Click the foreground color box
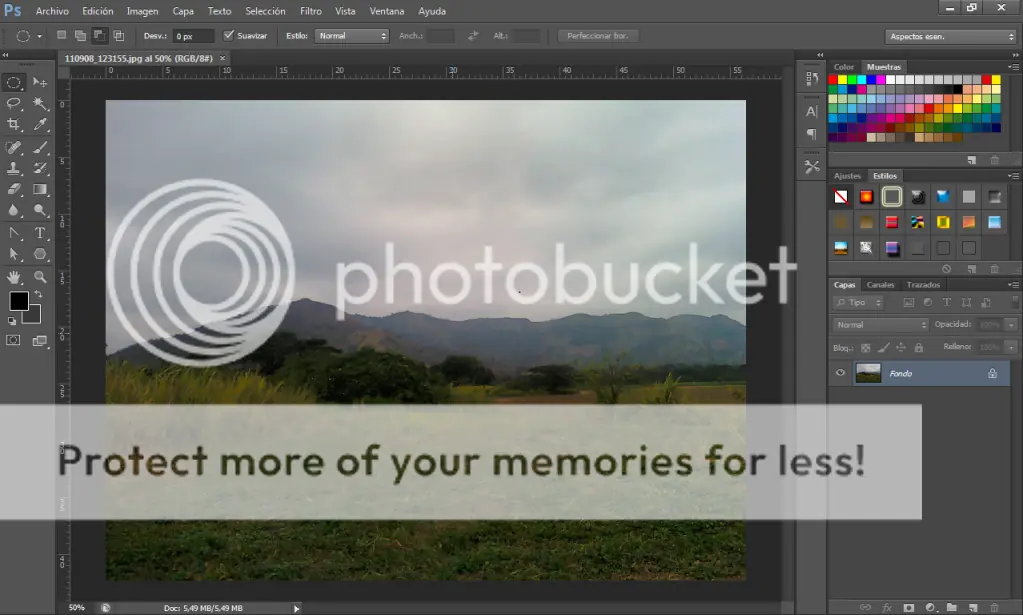The image size is (1023, 615). point(18,301)
